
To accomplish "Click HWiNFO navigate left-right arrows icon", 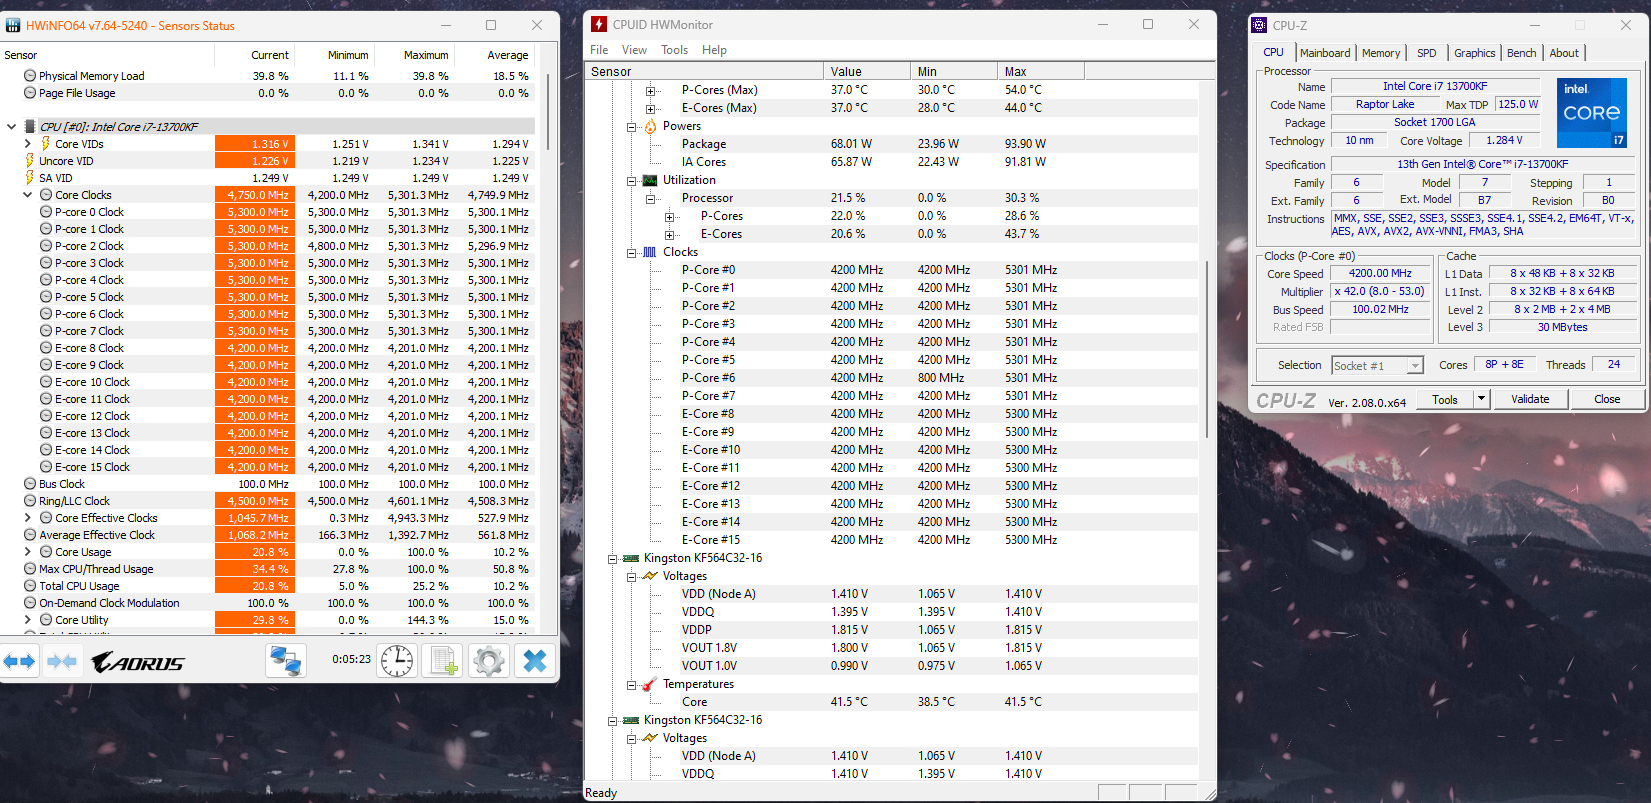I will pos(19,661).
